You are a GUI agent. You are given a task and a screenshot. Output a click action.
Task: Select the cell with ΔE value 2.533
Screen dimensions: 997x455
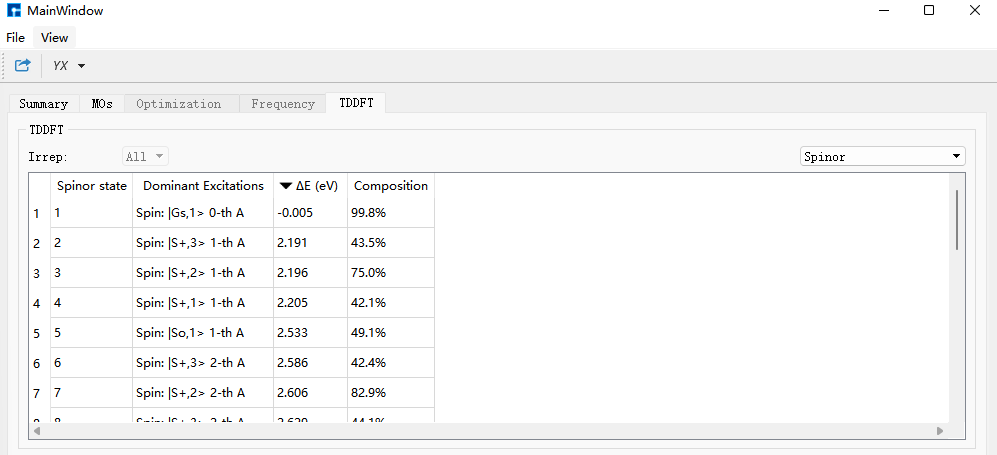coord(310,333)
